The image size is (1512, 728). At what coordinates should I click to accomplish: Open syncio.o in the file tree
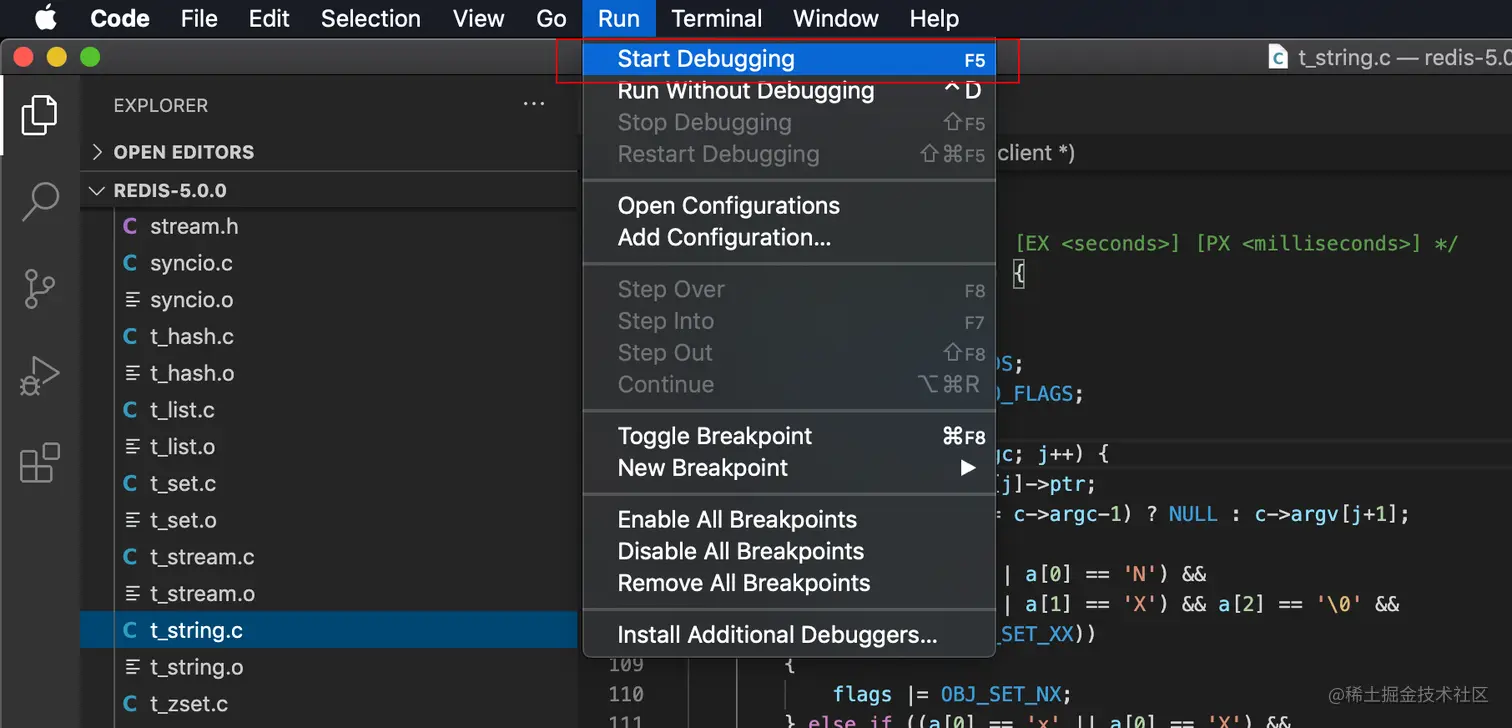[329, 300]
